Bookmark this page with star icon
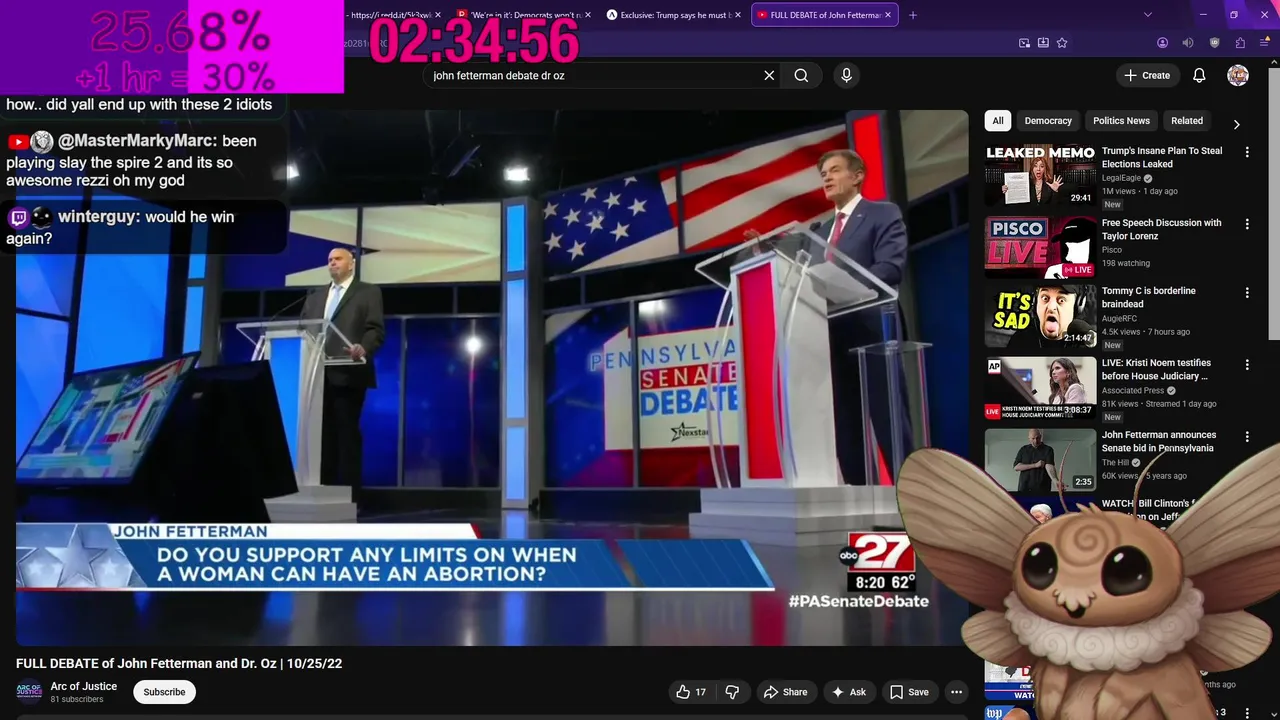Screen dimensions: 1280x720 [x=1062, y=43]
